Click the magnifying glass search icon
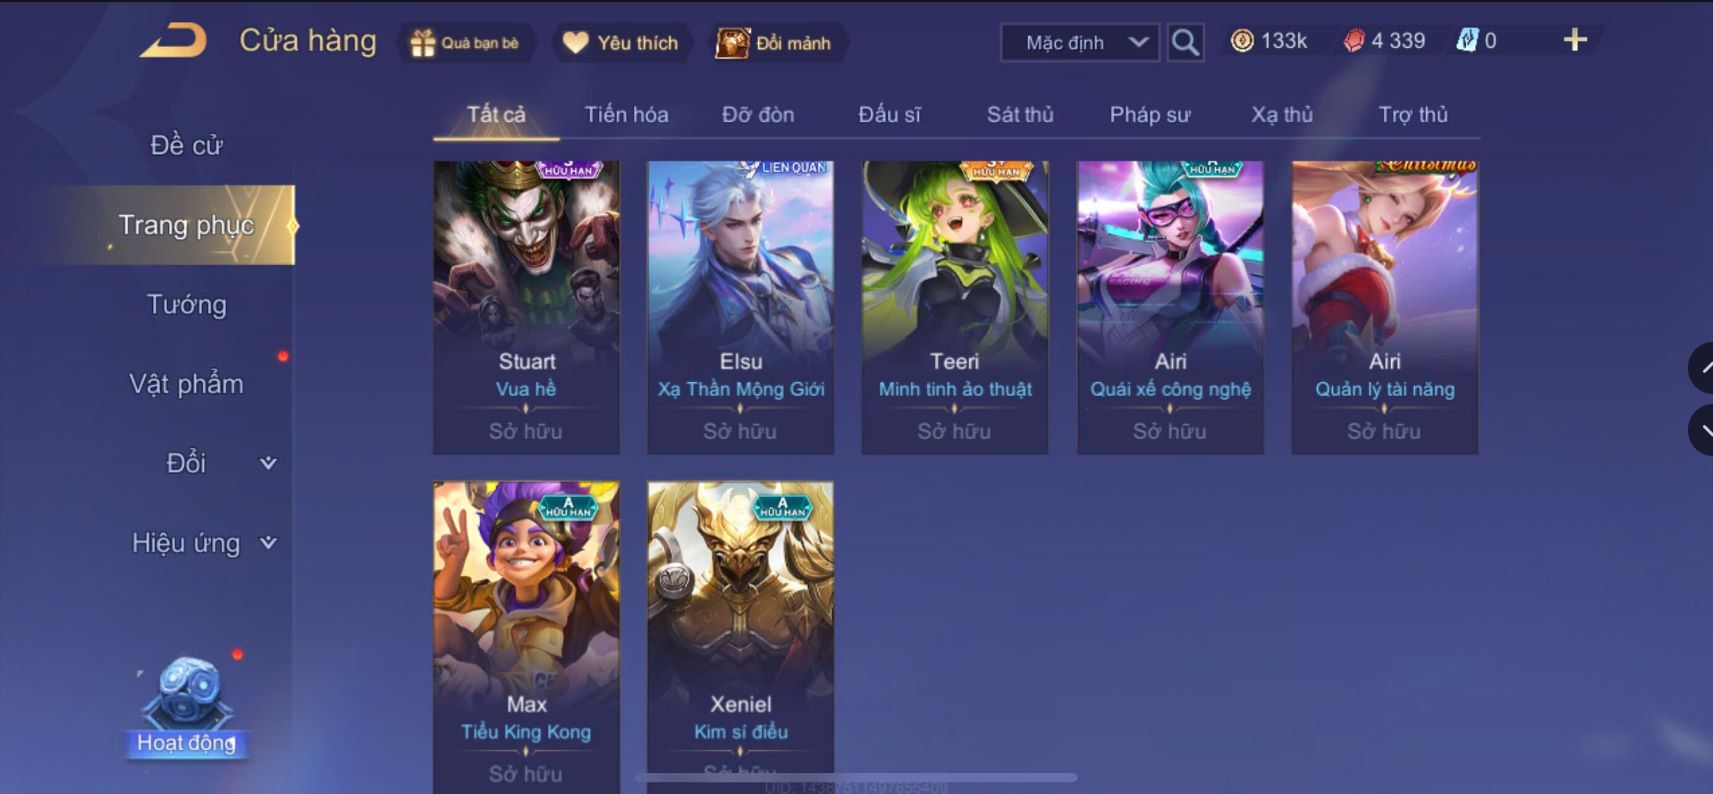This screenshot has width=1713, height=794. point(1185,43)
